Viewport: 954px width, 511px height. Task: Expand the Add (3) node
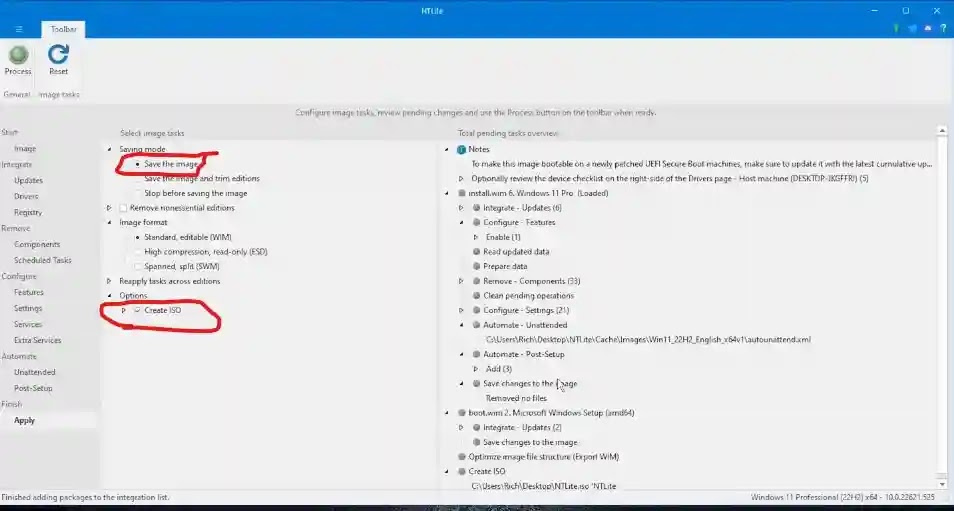pos(476,369)
